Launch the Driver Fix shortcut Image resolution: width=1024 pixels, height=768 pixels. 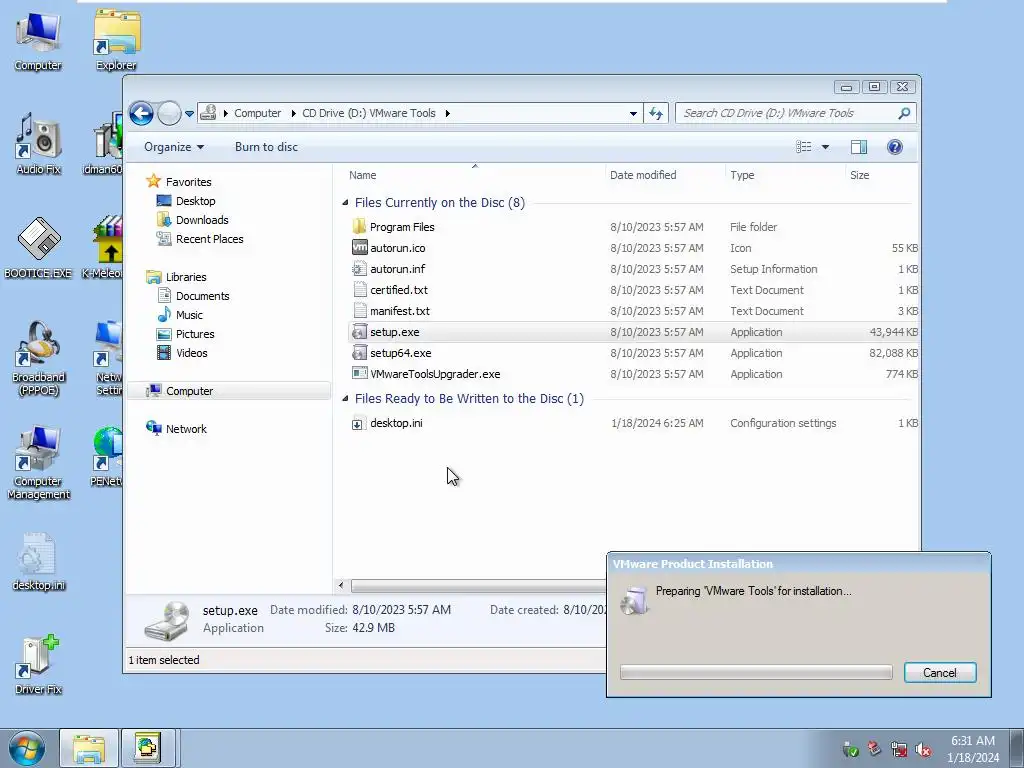coord(39,664)
